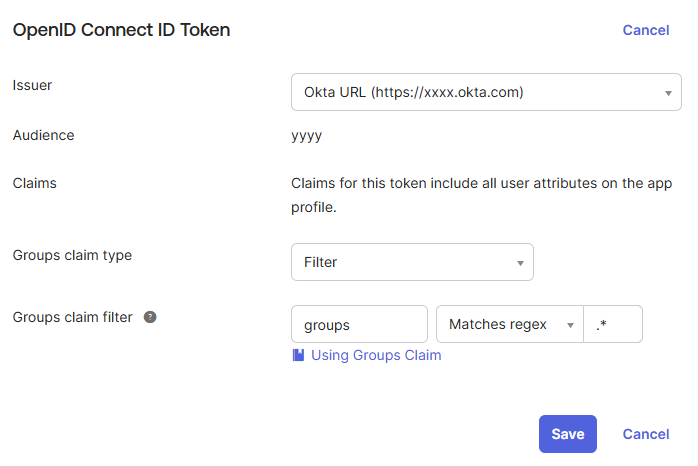Click the Issuer field label
Viewport: 698px width, 466px height.
point(32,85)
